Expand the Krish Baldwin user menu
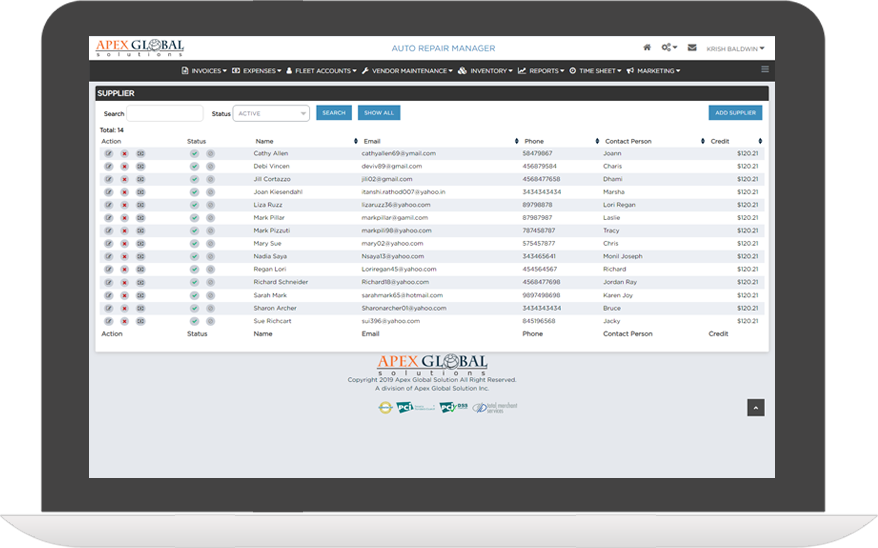The height and width of the screenshot is (548, 878). [x=735, y=48]
